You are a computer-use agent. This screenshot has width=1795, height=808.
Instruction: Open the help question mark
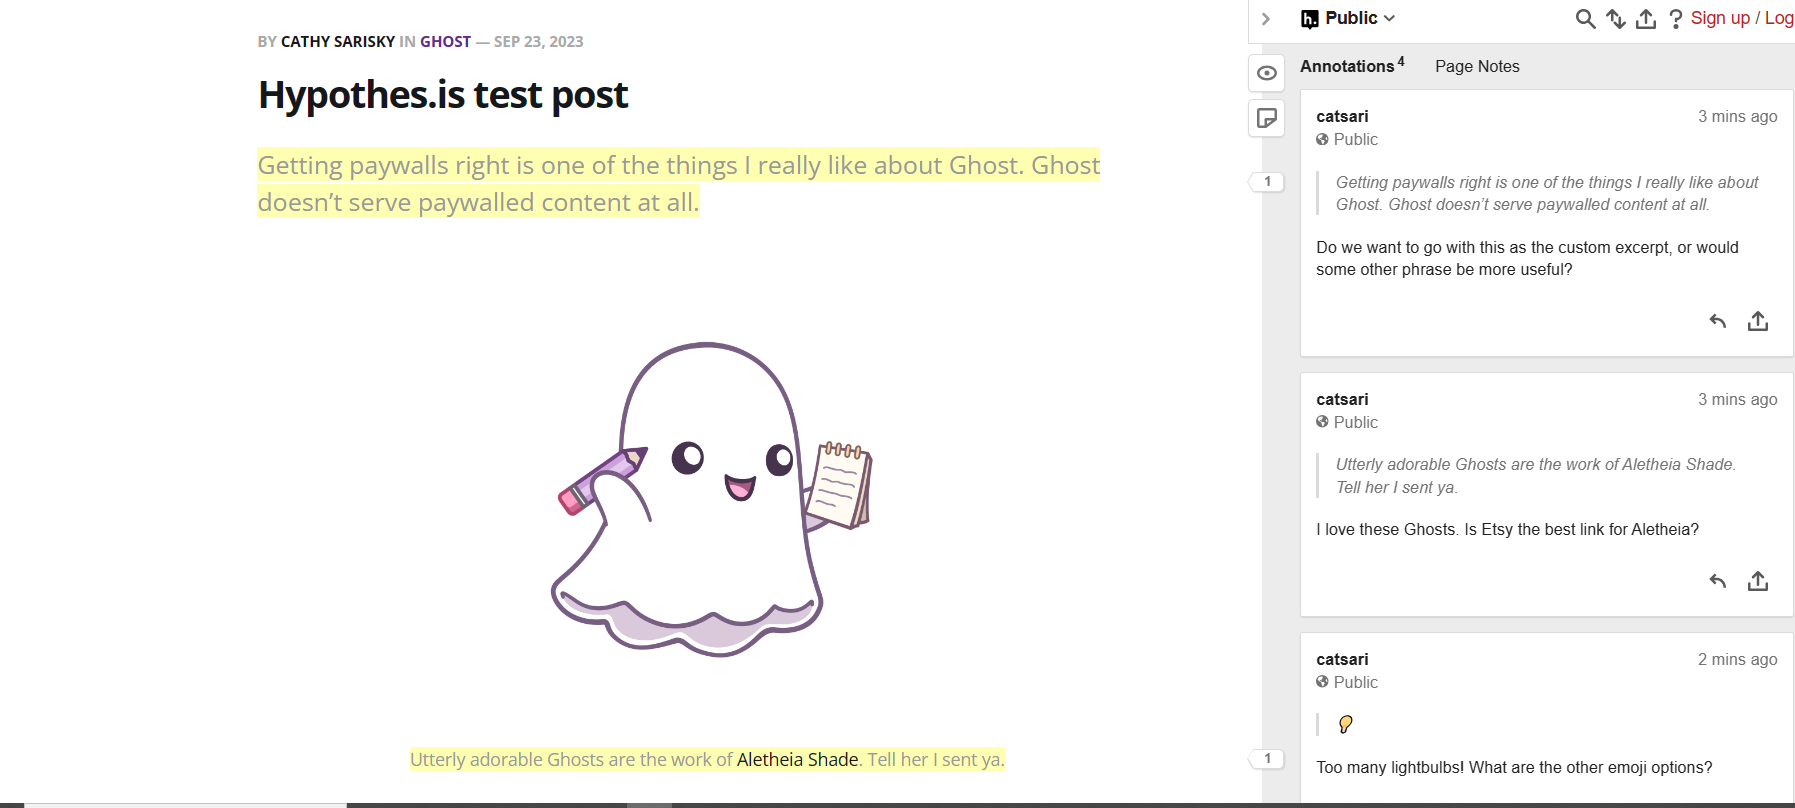[1676, 19]
